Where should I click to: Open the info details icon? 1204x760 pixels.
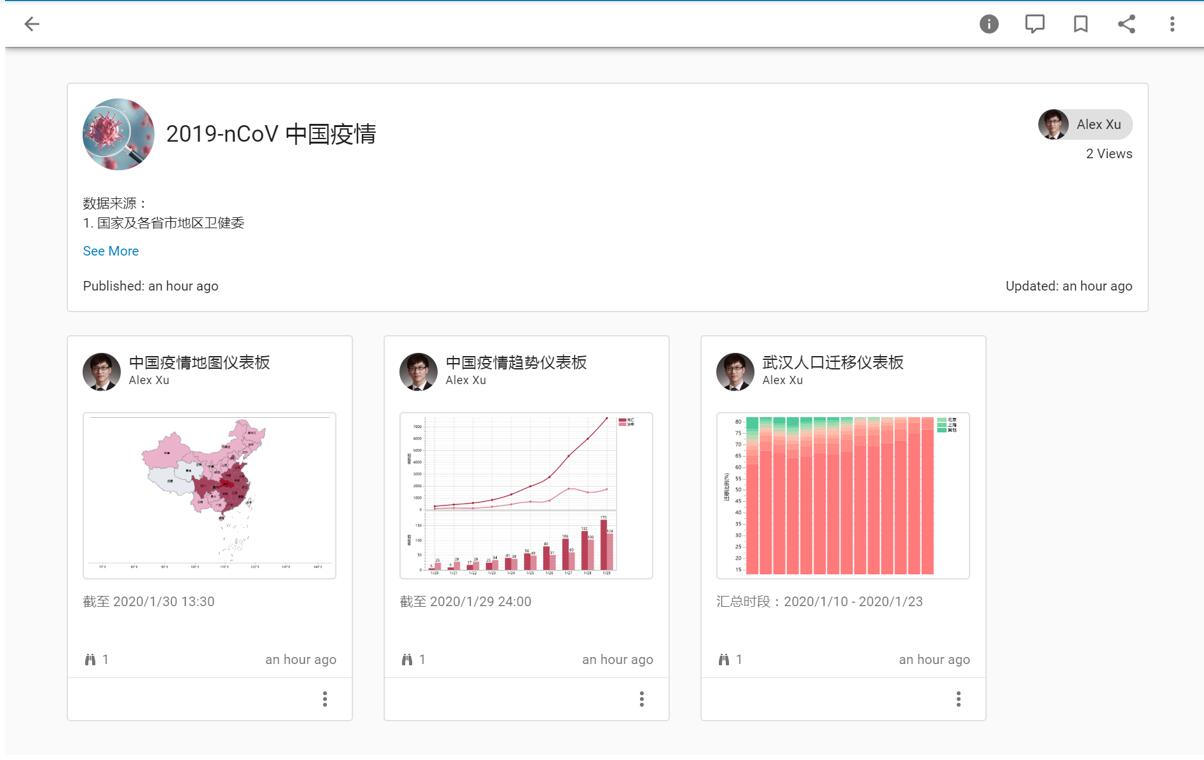(989, 24)
